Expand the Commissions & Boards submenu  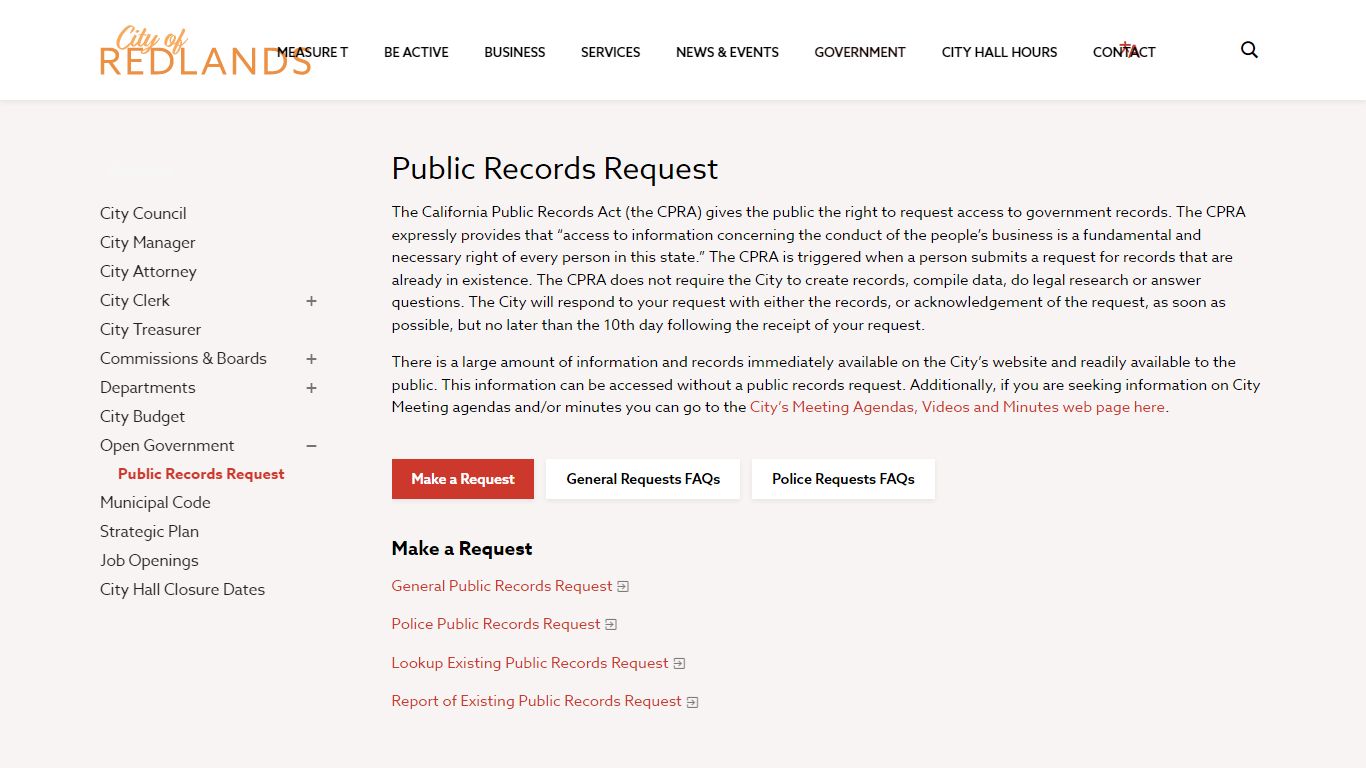(x=311, y=359)
